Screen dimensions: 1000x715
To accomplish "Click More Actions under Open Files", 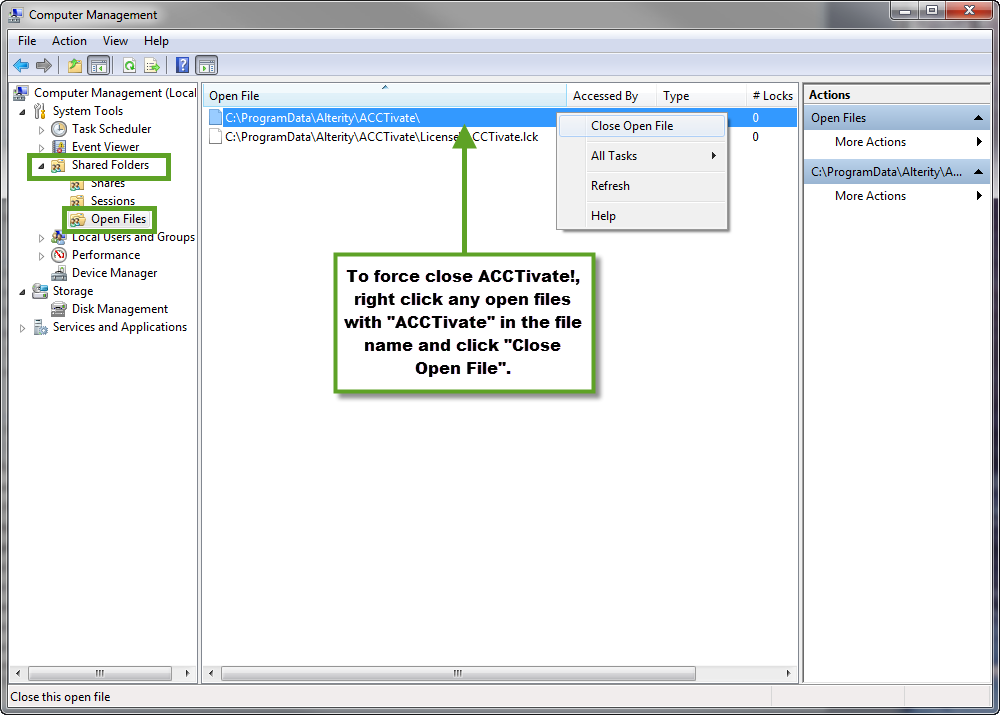I will [896, 142].
